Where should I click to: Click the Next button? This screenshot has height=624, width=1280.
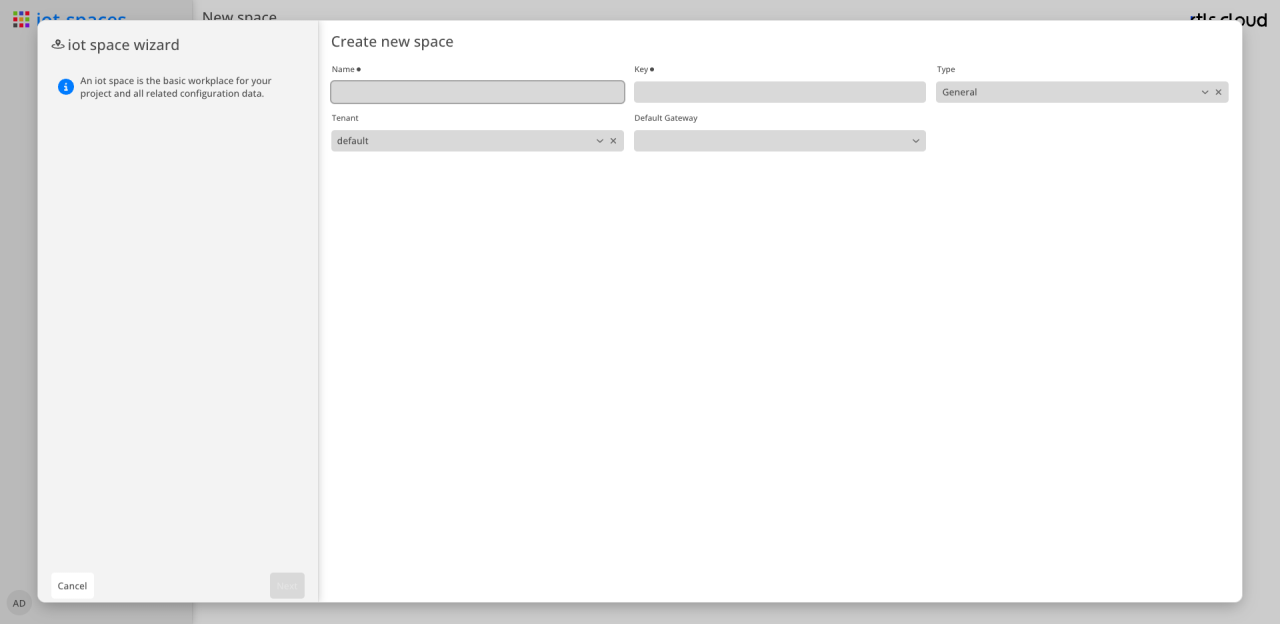[287, 586]
